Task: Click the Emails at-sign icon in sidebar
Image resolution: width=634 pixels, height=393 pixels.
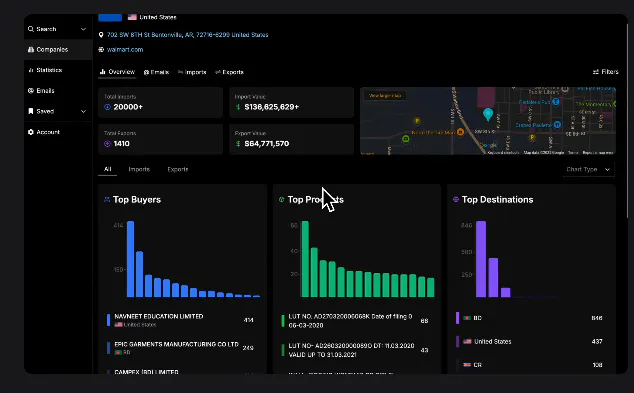Action: 31,91
